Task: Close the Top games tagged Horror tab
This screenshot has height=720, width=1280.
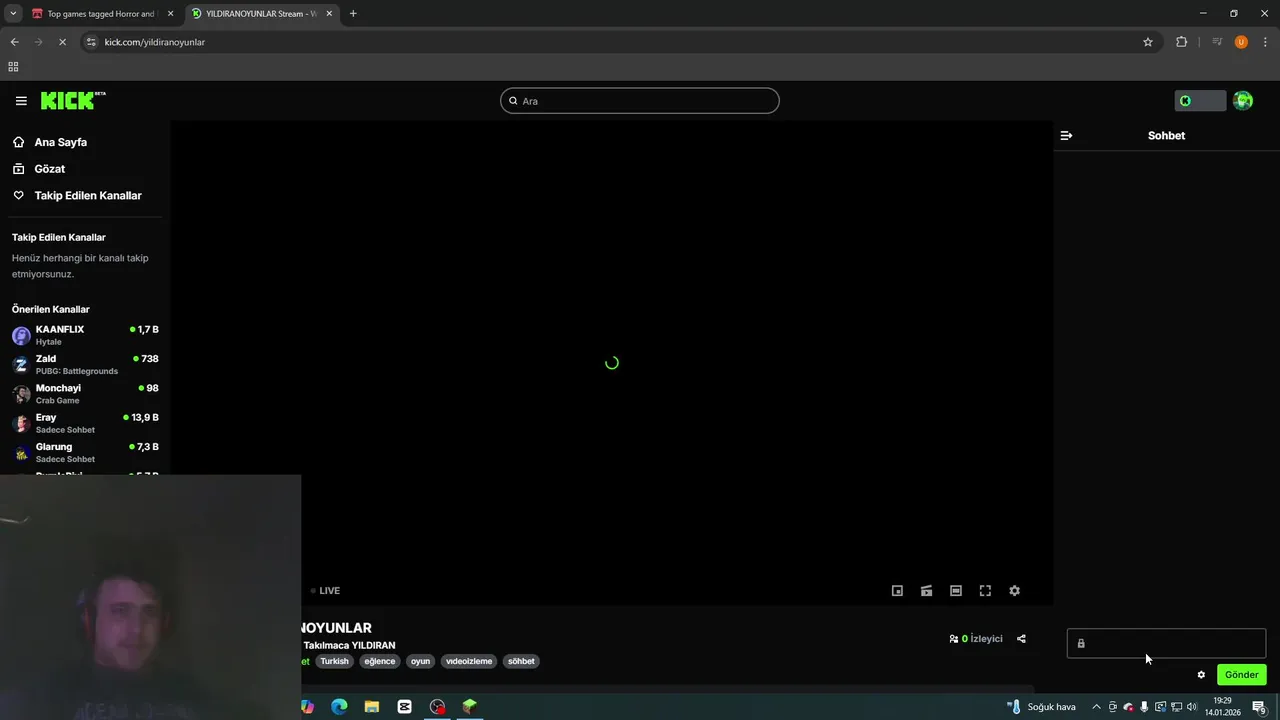Action: 170,14
